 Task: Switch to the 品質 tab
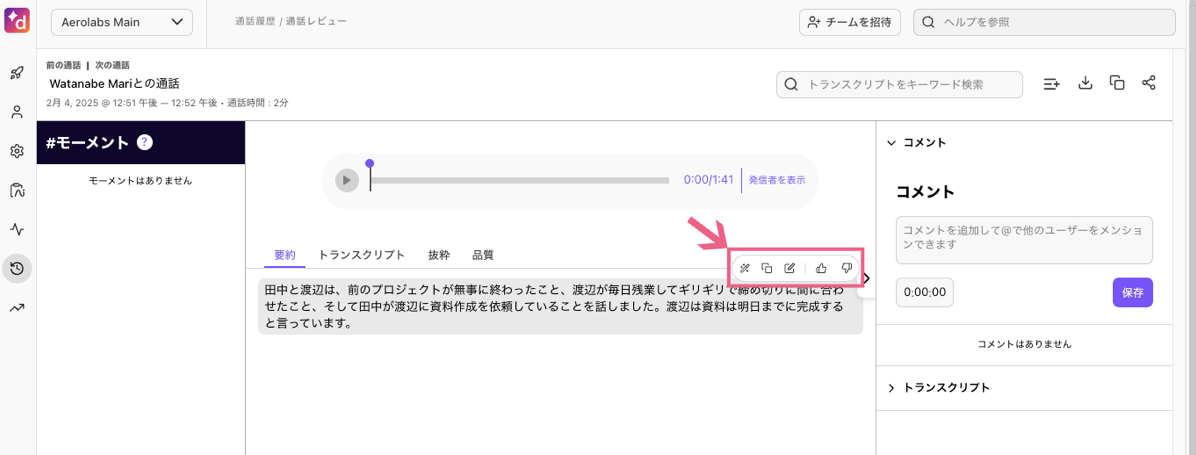click(x=483, y=255)
